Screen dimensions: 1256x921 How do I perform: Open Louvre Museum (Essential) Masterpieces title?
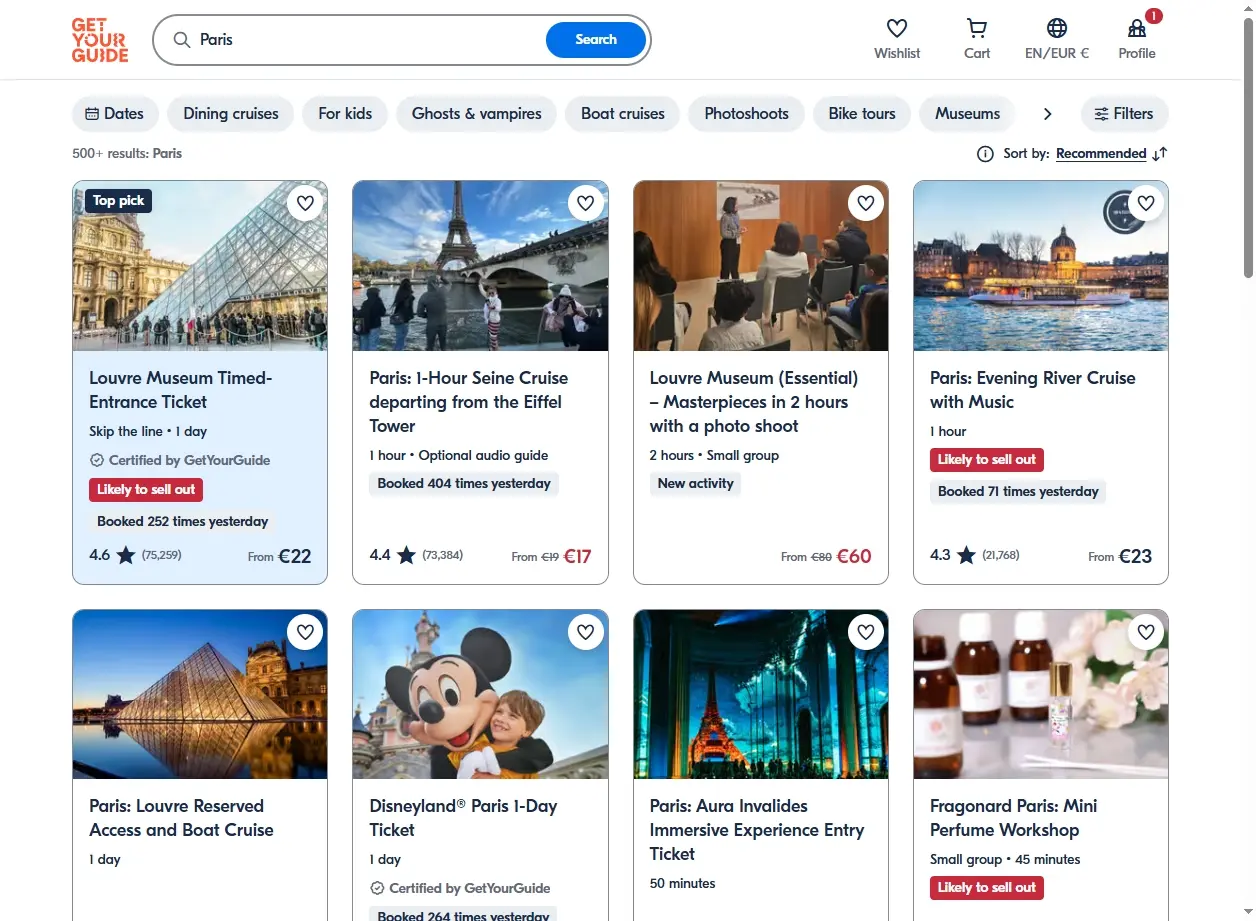click(754, 402)
